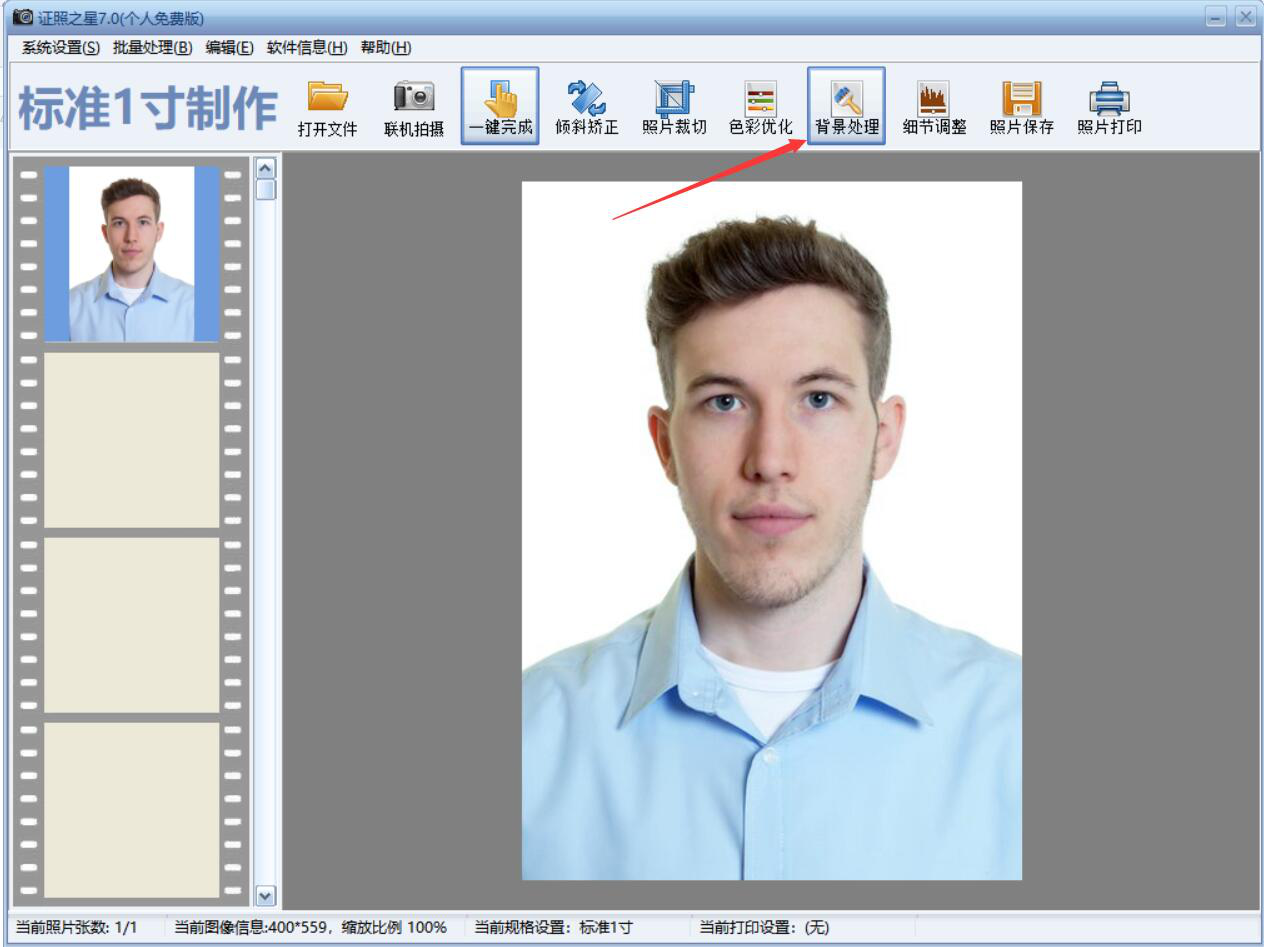This screenshot has width=1264, height=947.
Task: Click the main photo preview
Action: tap(771, 530)
